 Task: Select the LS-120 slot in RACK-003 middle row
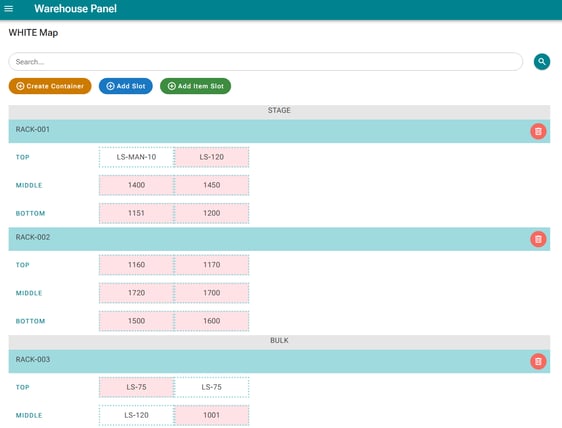coord(137,415)
